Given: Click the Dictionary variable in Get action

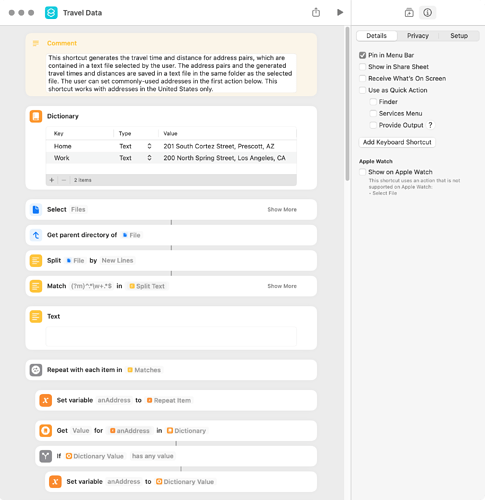Looking at the screenshot, I should (186, 431).
